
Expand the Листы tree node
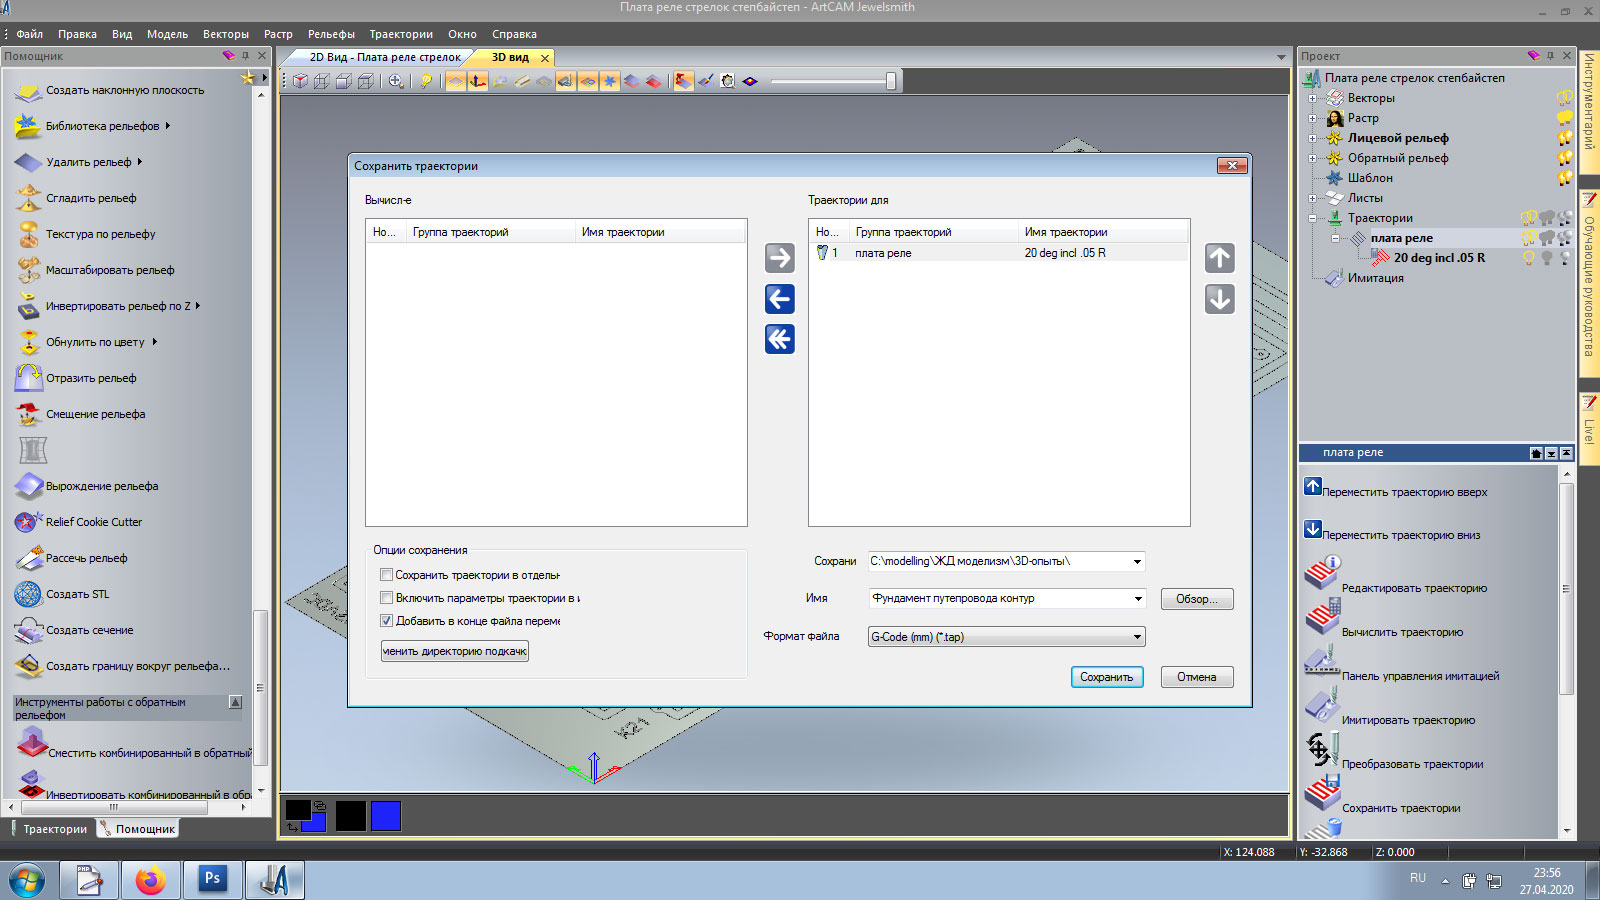1313,198
